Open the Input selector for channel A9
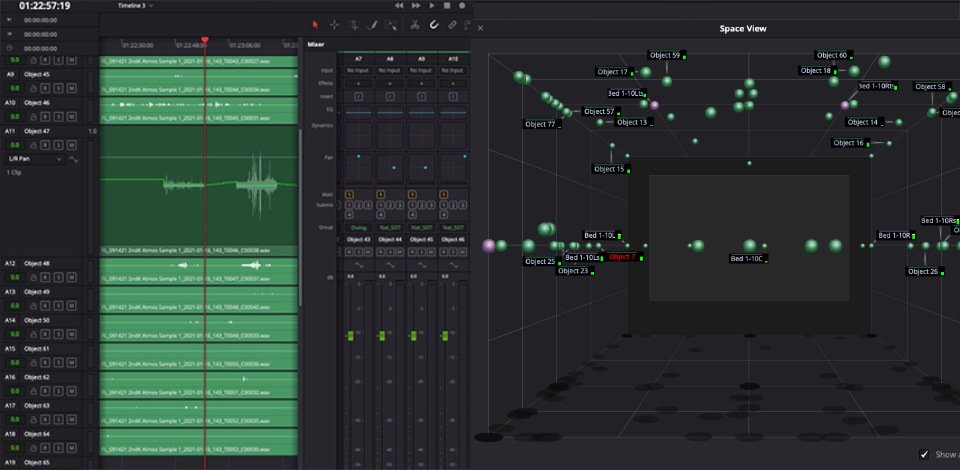The height and width of the screenshot is (470, 960). (421, 70)
